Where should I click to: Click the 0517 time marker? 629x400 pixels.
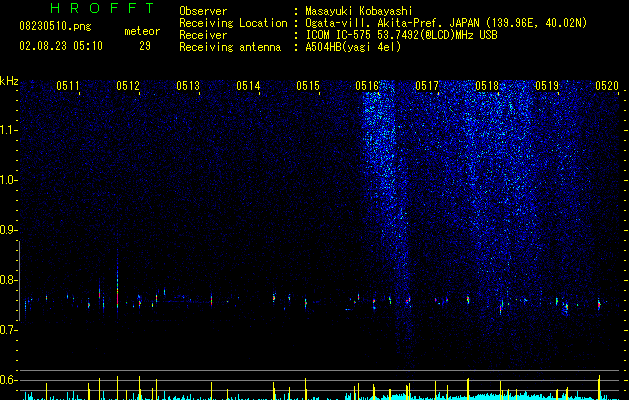(x=427, y=85)
